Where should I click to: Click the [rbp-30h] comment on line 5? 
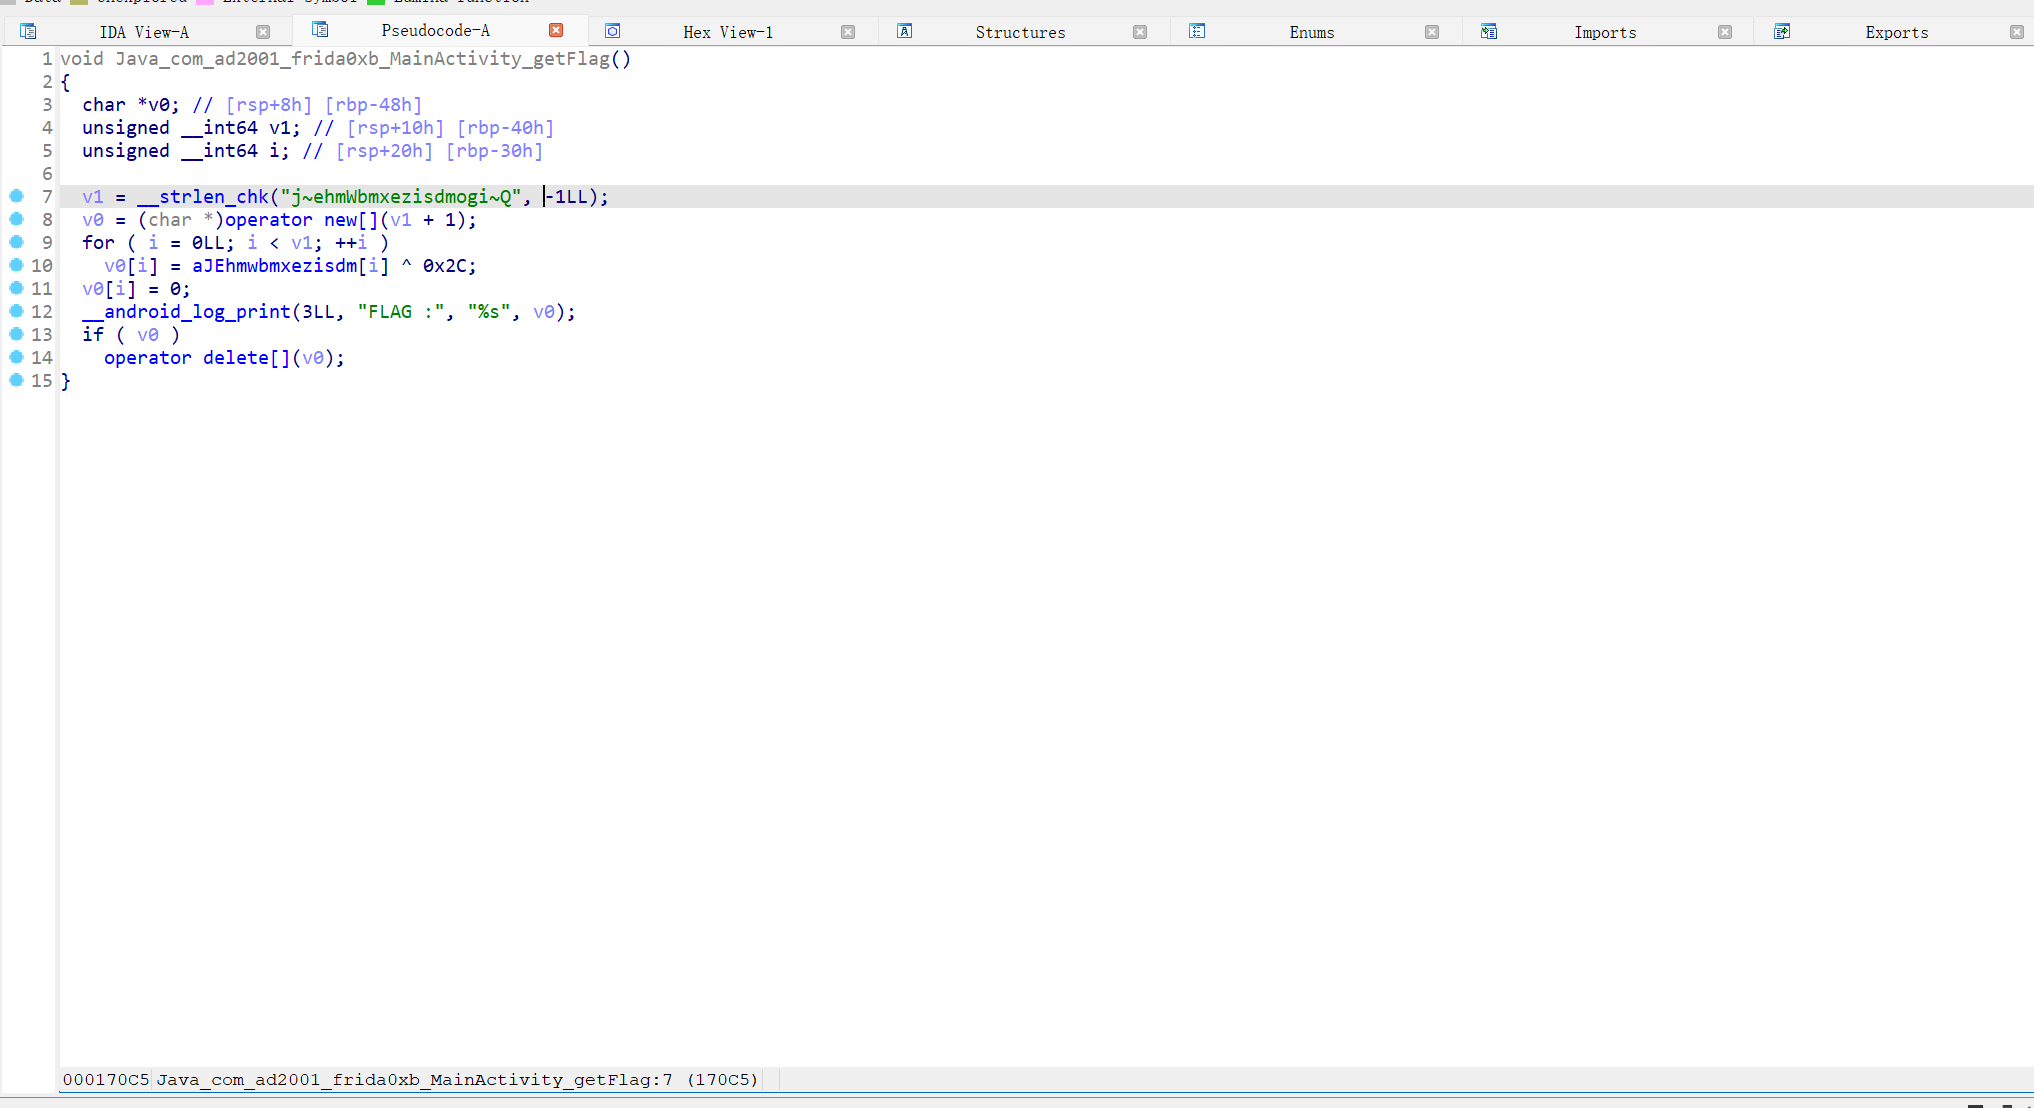pos(494,151)
